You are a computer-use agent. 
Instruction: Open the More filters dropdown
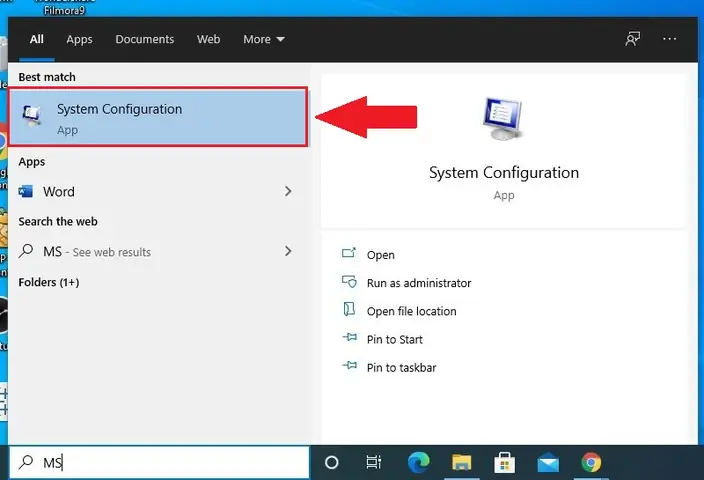coord(264,39)
